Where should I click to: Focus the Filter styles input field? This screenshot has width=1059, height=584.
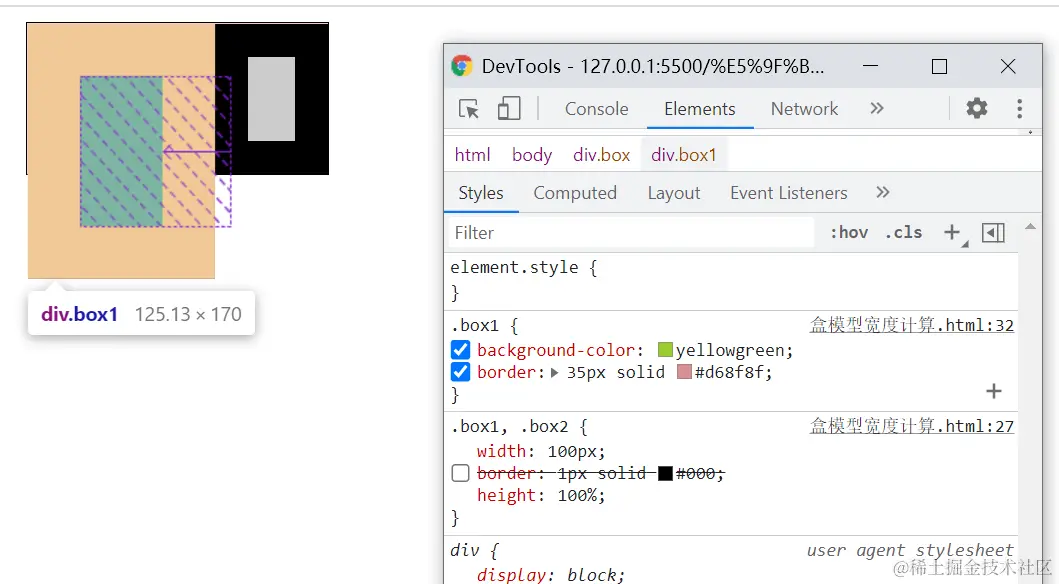[x=631, y=233]
